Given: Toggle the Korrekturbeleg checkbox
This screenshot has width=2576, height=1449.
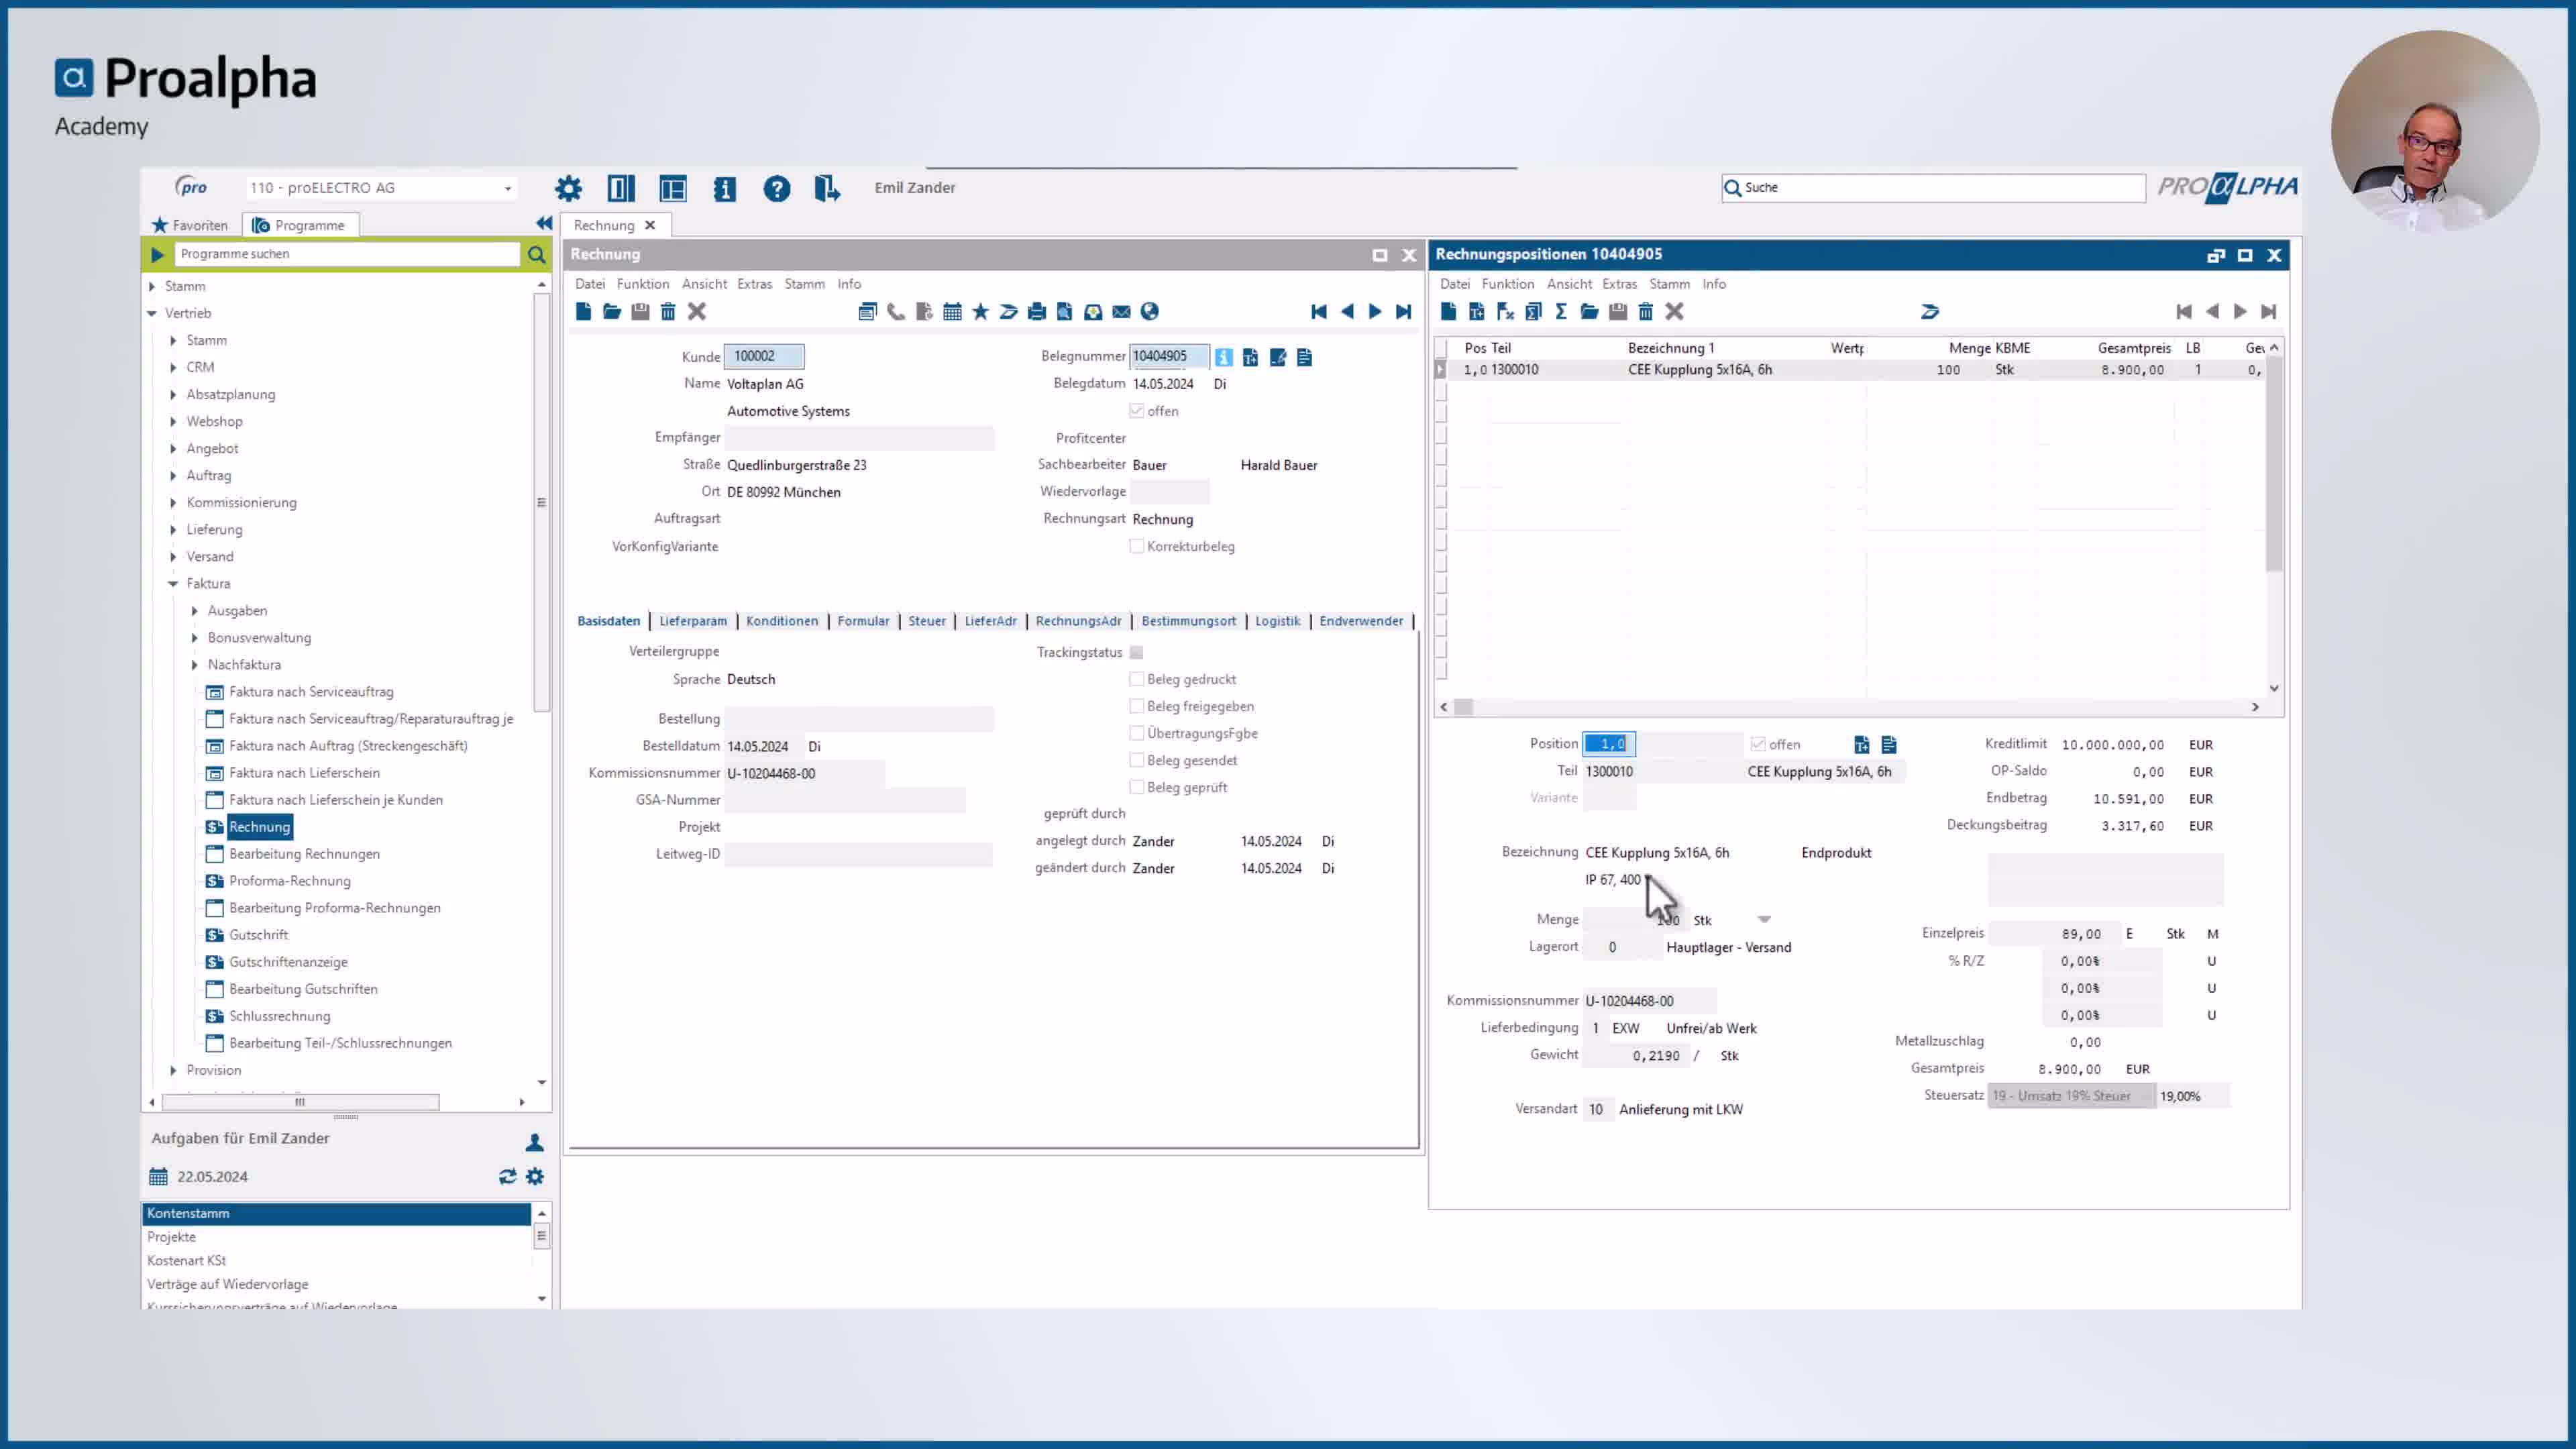Looking at the screenshot, I should [1137, 546].
